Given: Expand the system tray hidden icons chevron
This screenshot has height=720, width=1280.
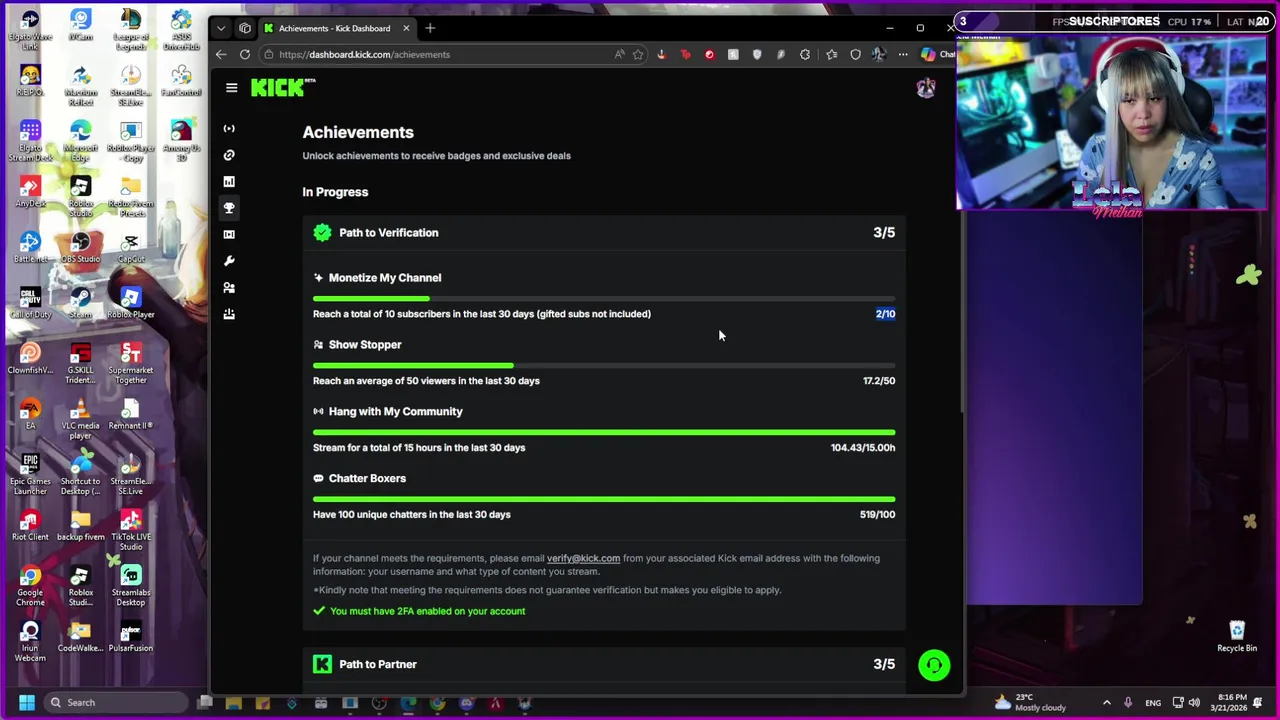Looking at the screenshot, I should (x=1106, y=702).
